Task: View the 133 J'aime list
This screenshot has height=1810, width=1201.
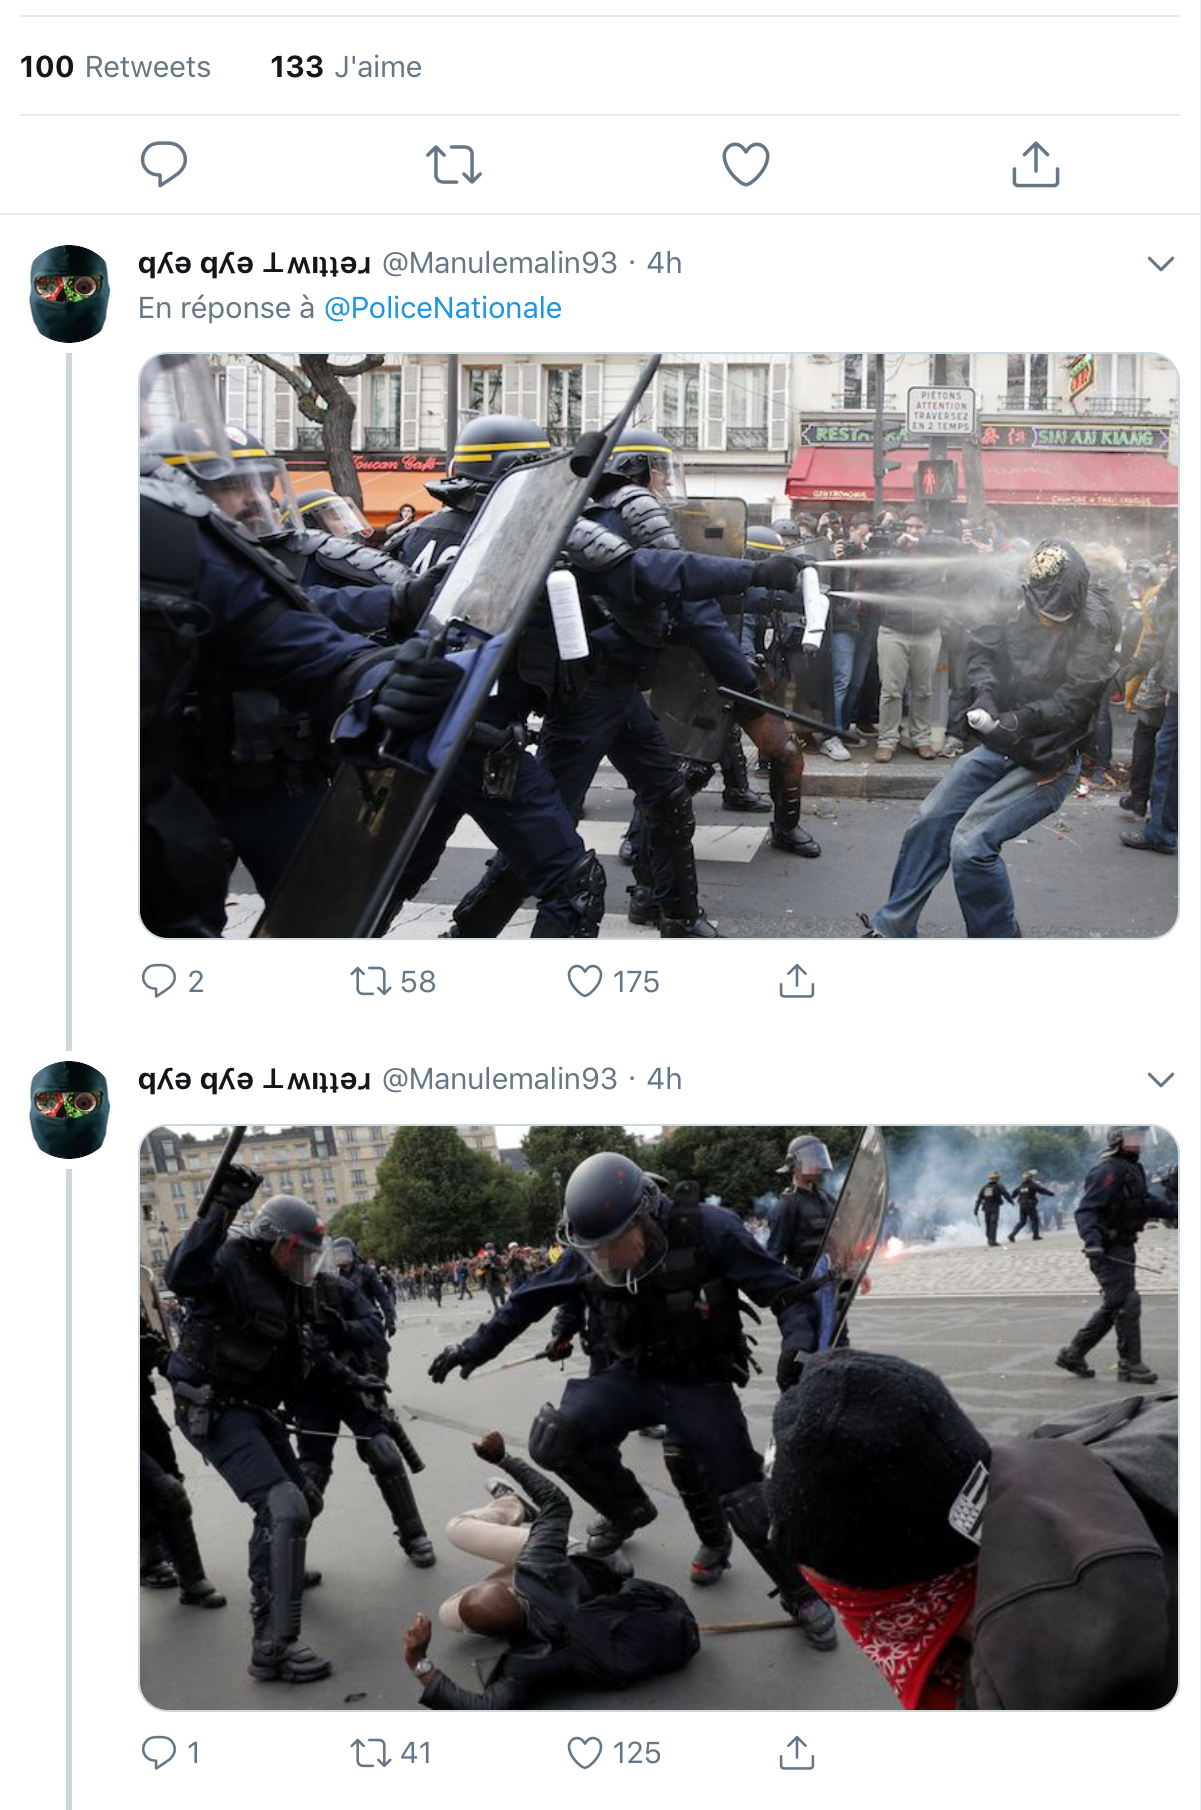Action: [346, 67]
